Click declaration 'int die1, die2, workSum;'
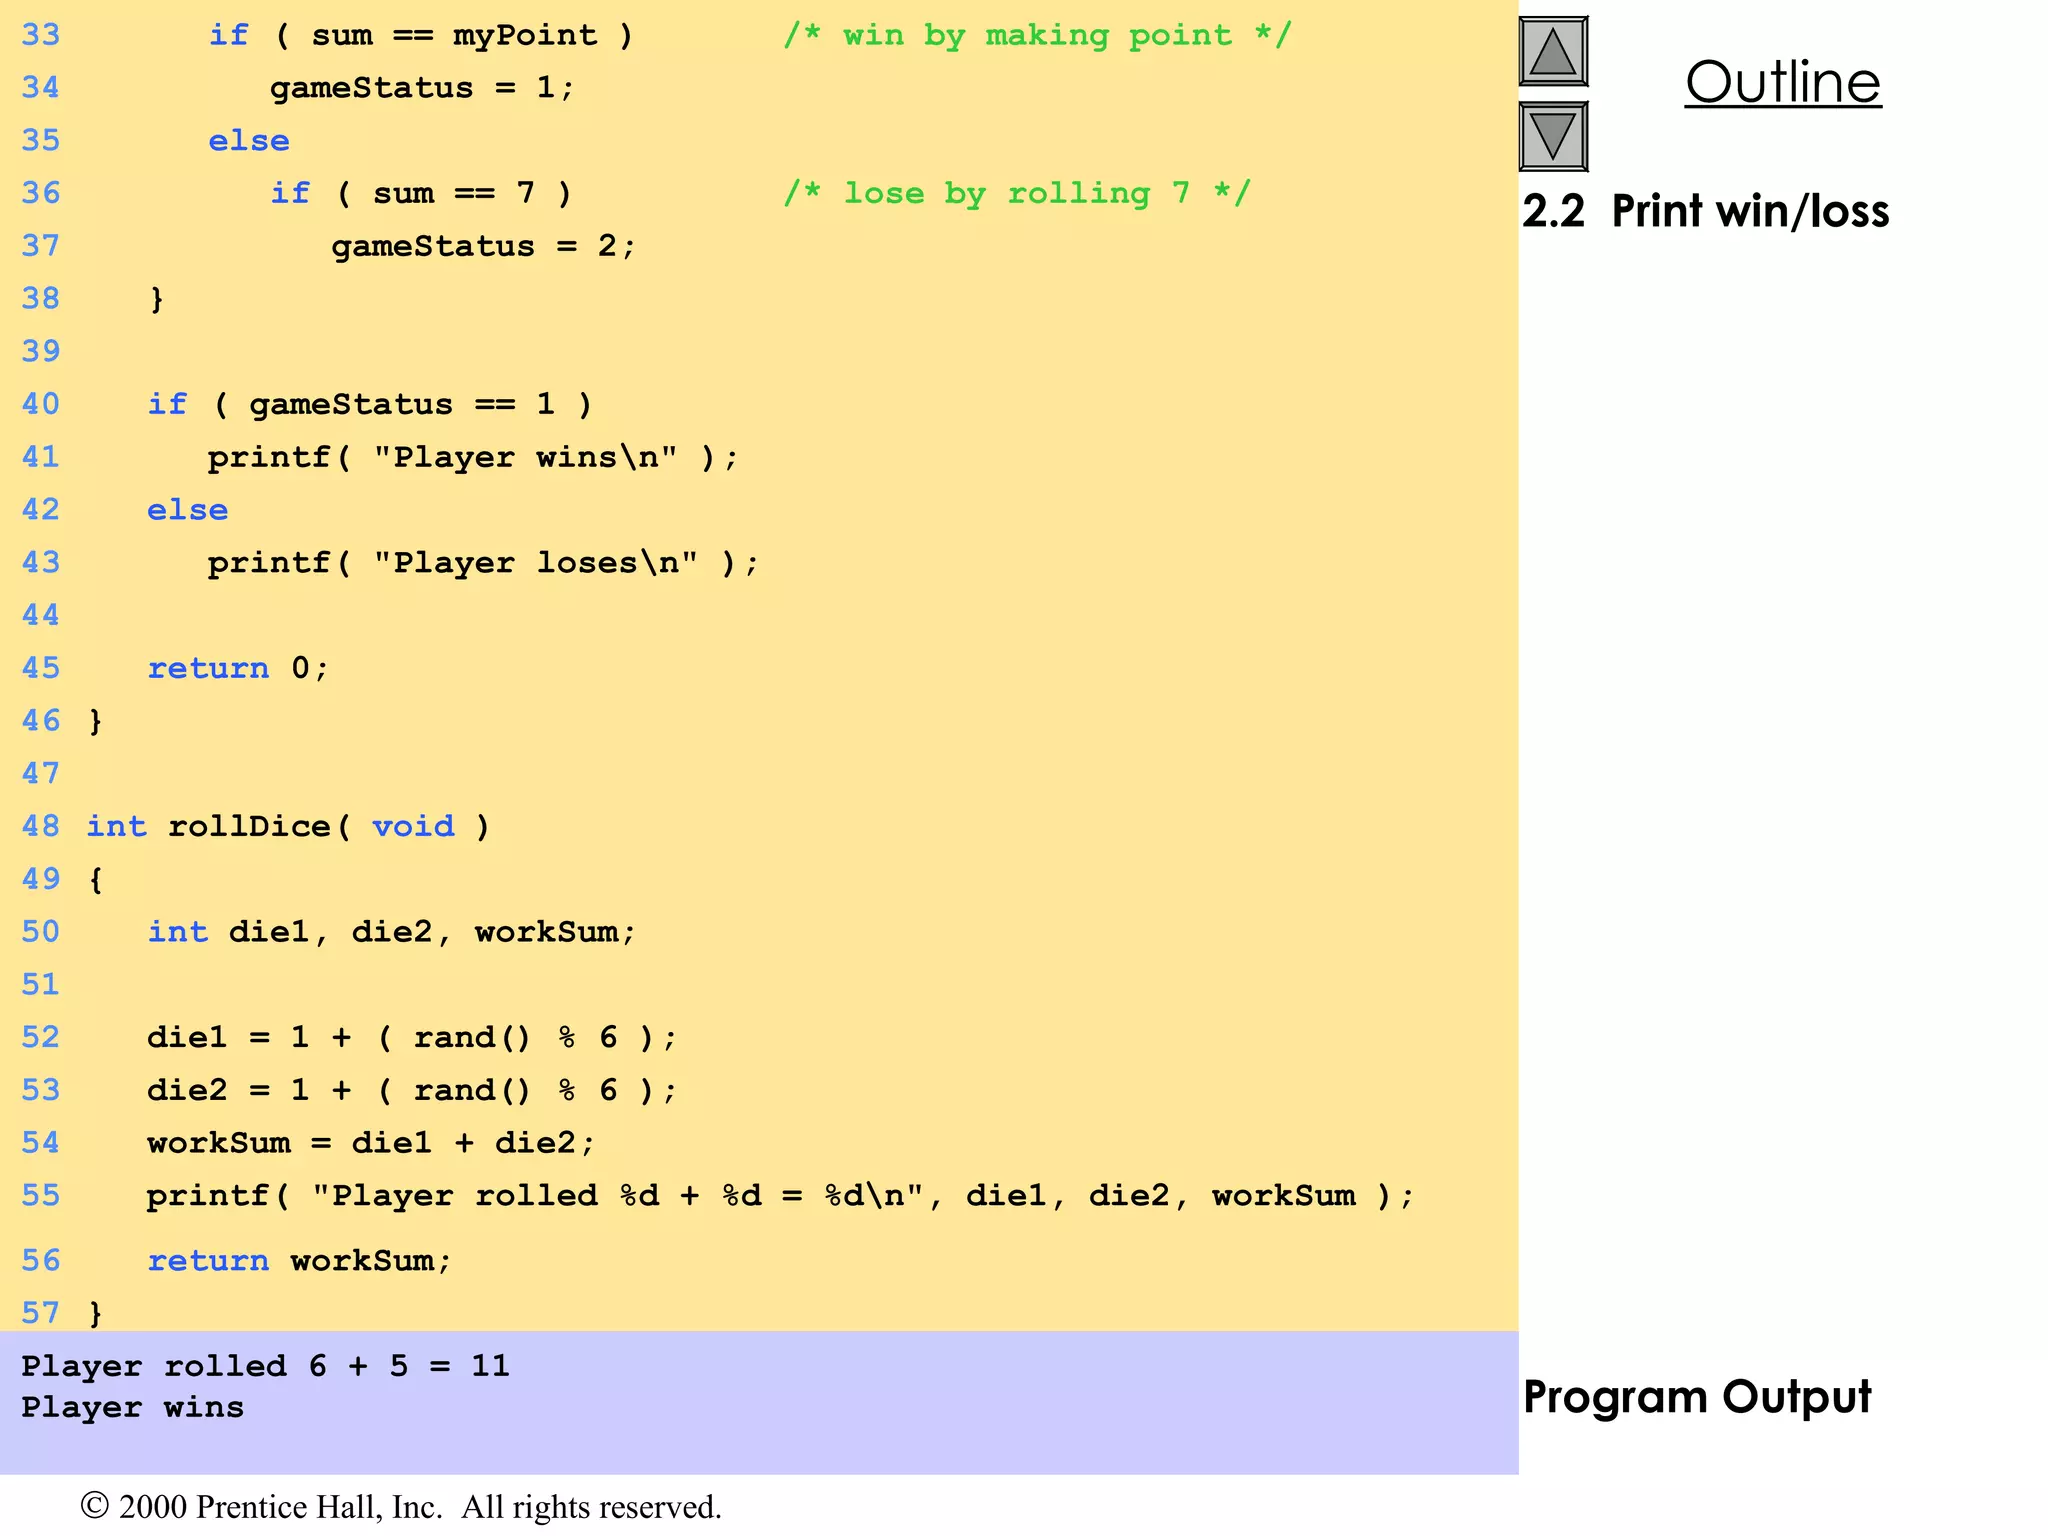This screenshot has height=1536, width=2048. pos(391,932)
